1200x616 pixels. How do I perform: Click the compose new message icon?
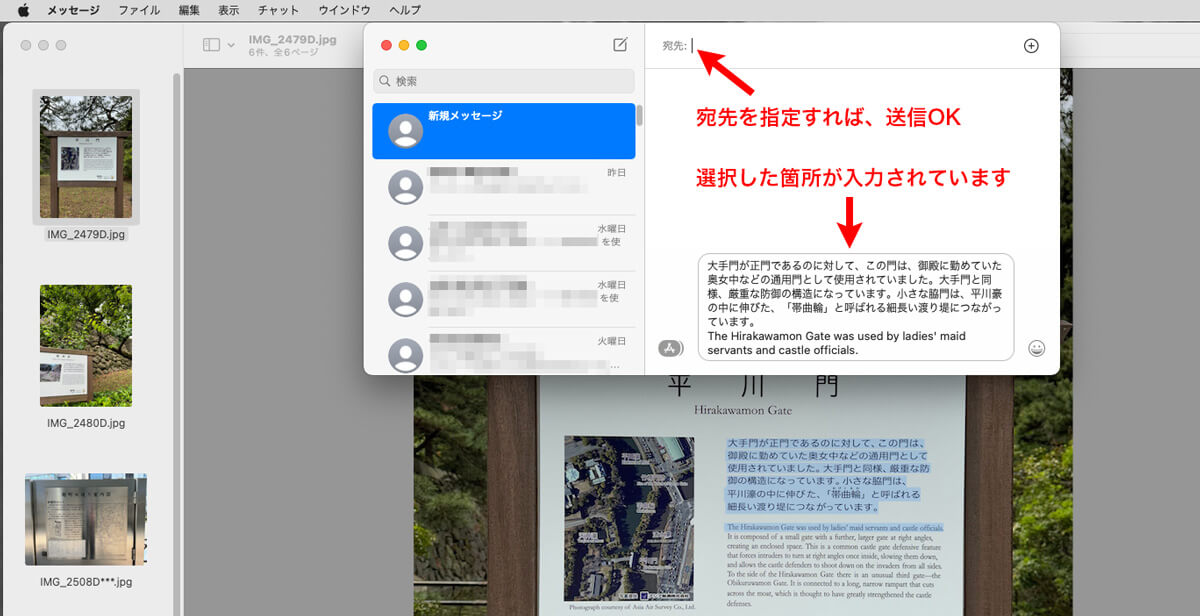pyautogui.click(x=620, y=45)
